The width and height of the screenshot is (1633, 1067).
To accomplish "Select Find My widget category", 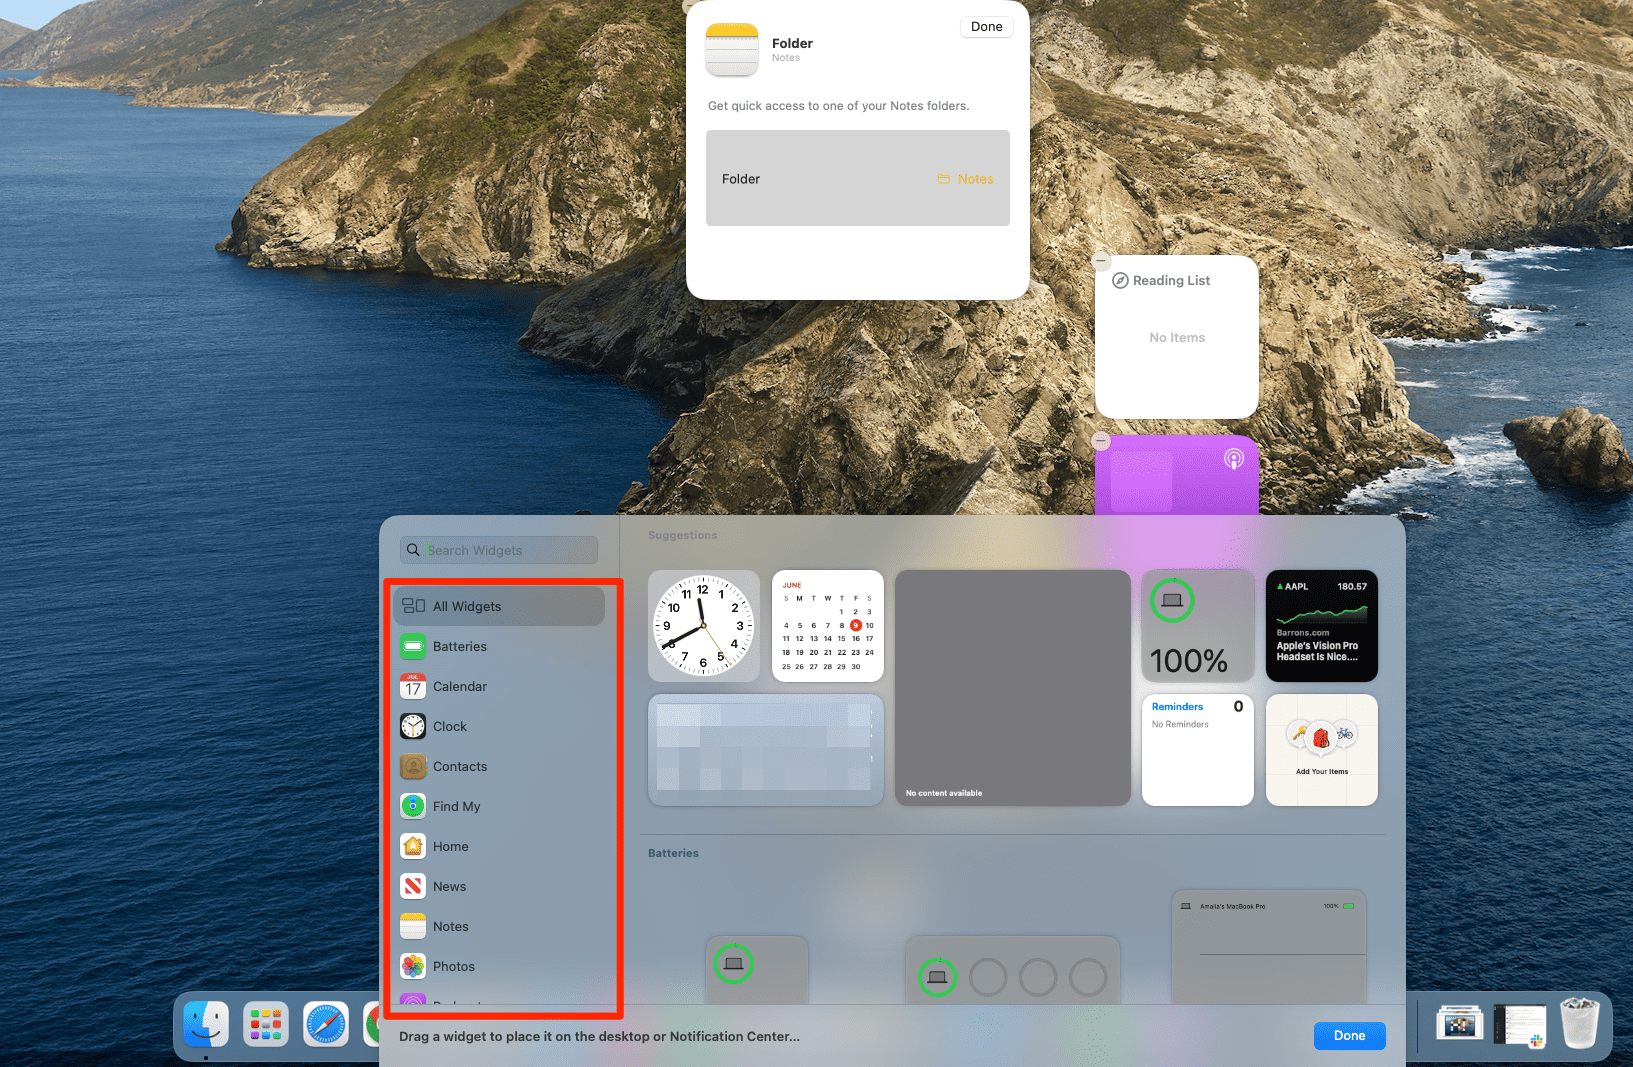I will [456, 807].
